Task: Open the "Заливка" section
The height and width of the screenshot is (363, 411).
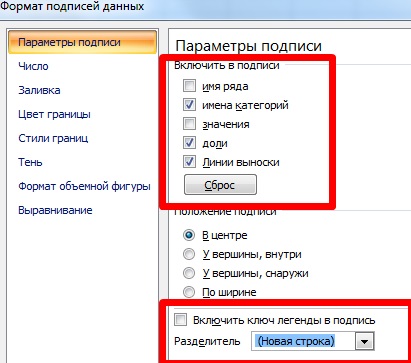Action: pos(39,90)
